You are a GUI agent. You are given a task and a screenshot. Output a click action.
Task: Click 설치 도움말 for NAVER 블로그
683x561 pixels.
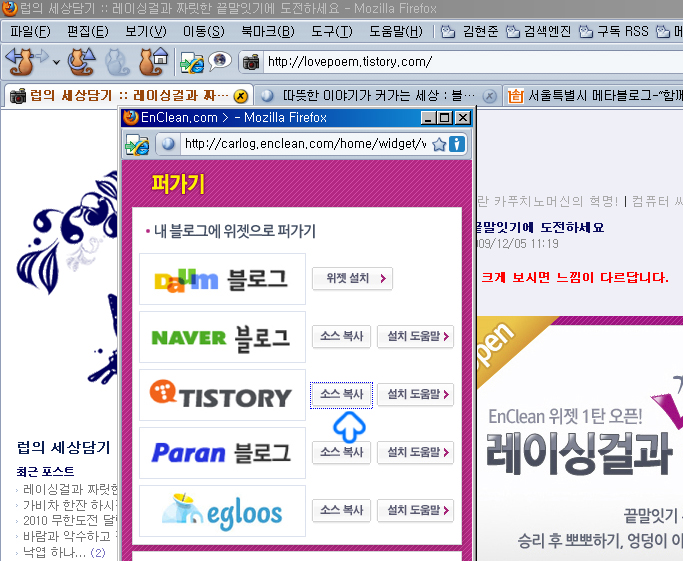tap(416, 336)
